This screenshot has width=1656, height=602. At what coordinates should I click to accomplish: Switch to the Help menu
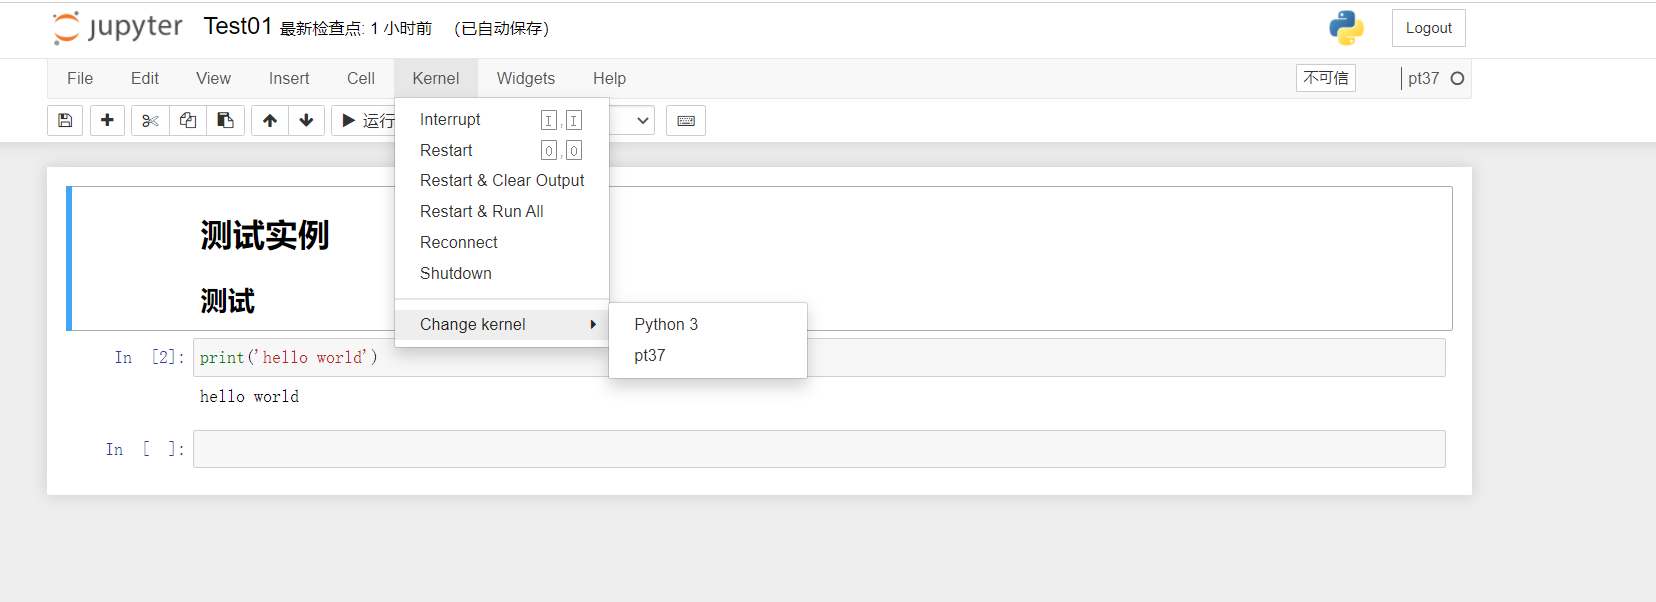coord(609,78)
